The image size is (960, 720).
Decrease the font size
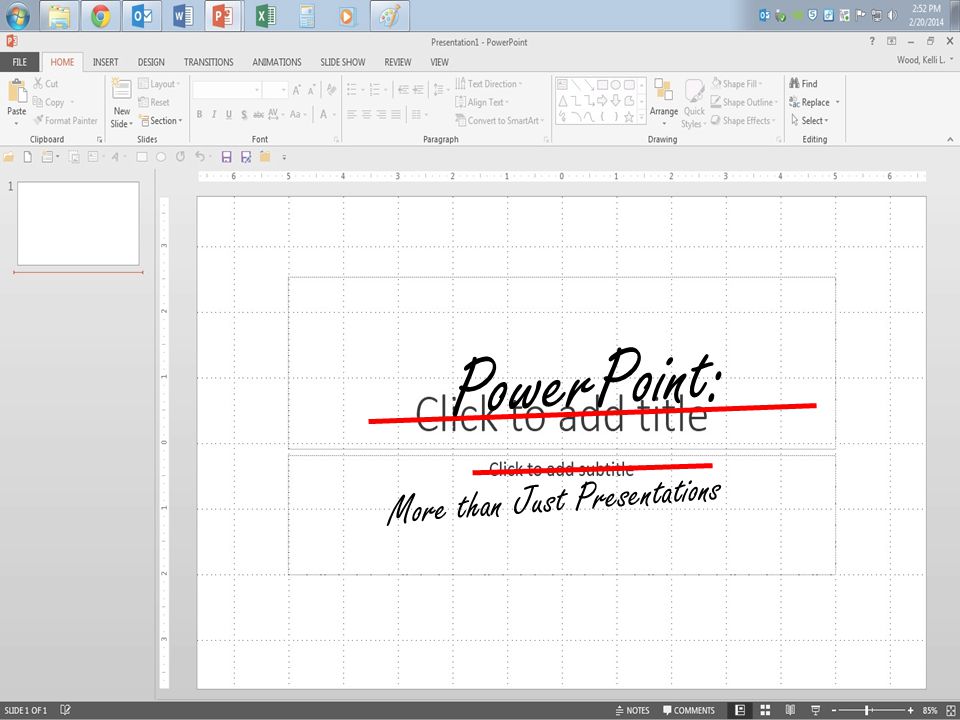tap(311, 90)
